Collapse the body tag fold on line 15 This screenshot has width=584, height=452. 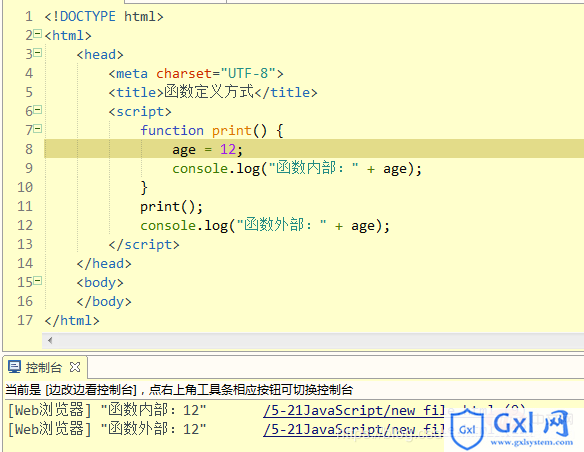click(x=37, y=281)
